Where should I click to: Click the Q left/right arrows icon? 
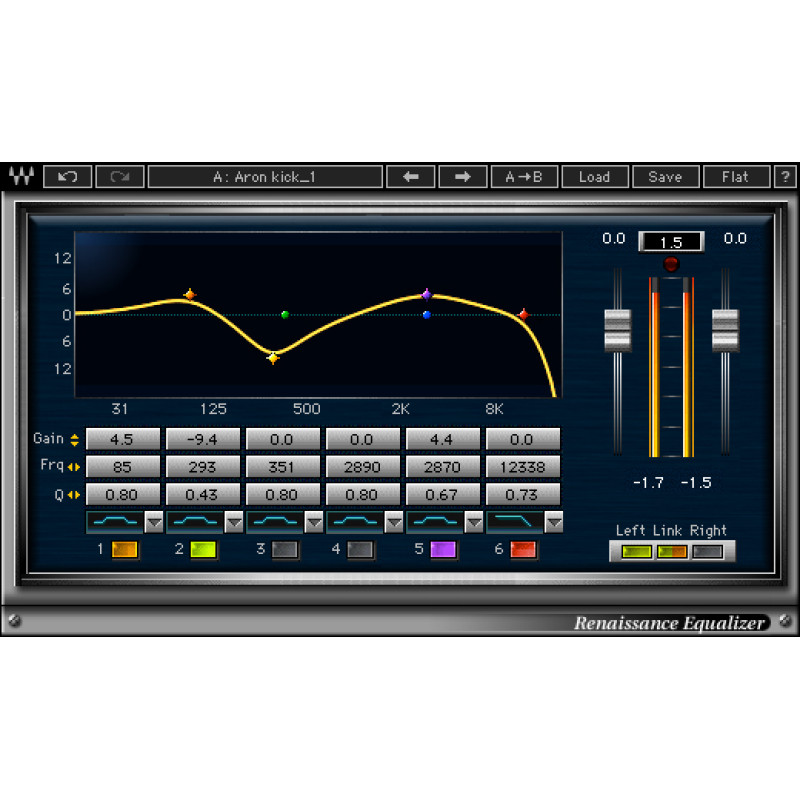pos(74,494)
